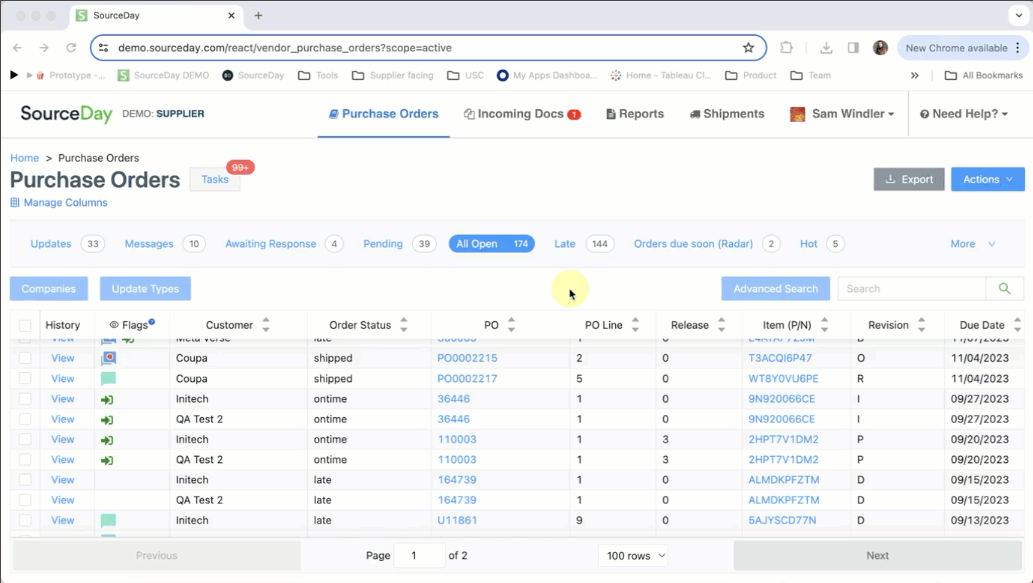This screenshot has width=1033, height=583.
Task: Sort by the Item (P/N) column arrows
Action: coord(824,325)
